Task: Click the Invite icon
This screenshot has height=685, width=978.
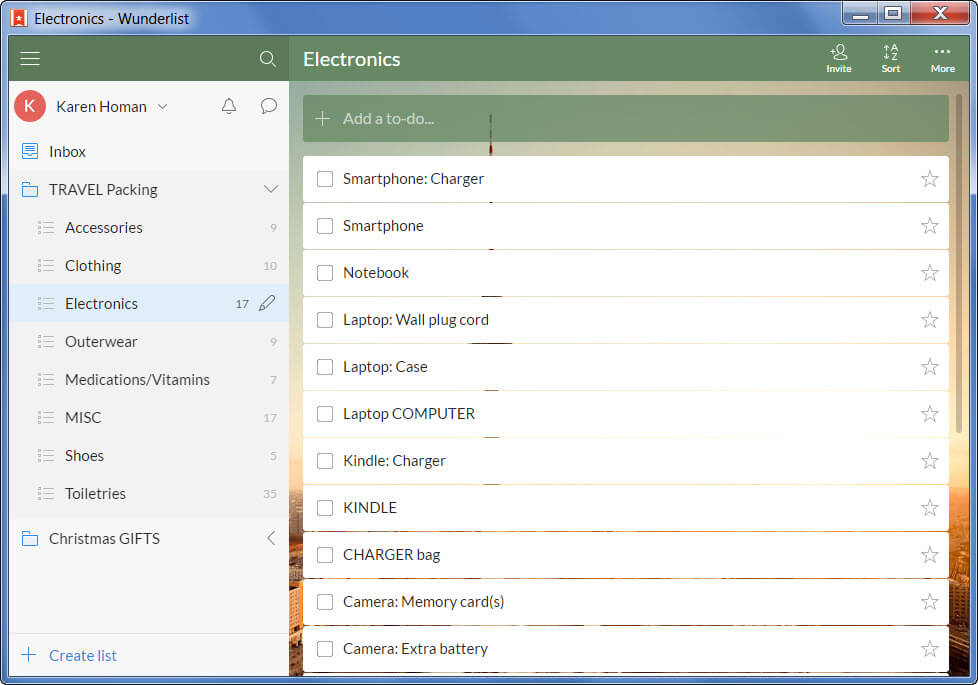Action: pyautogui.click(x=839, y=59)
